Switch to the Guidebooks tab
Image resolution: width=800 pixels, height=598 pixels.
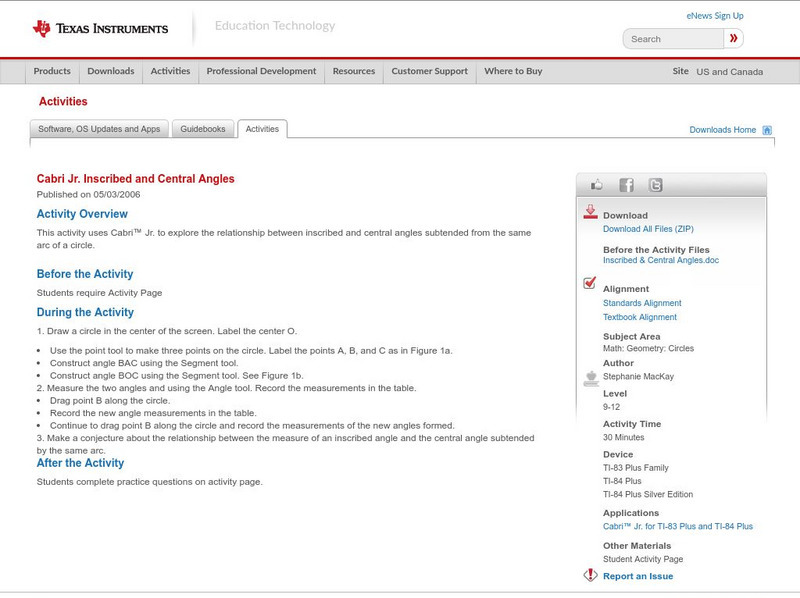click(x=205, y=129)
